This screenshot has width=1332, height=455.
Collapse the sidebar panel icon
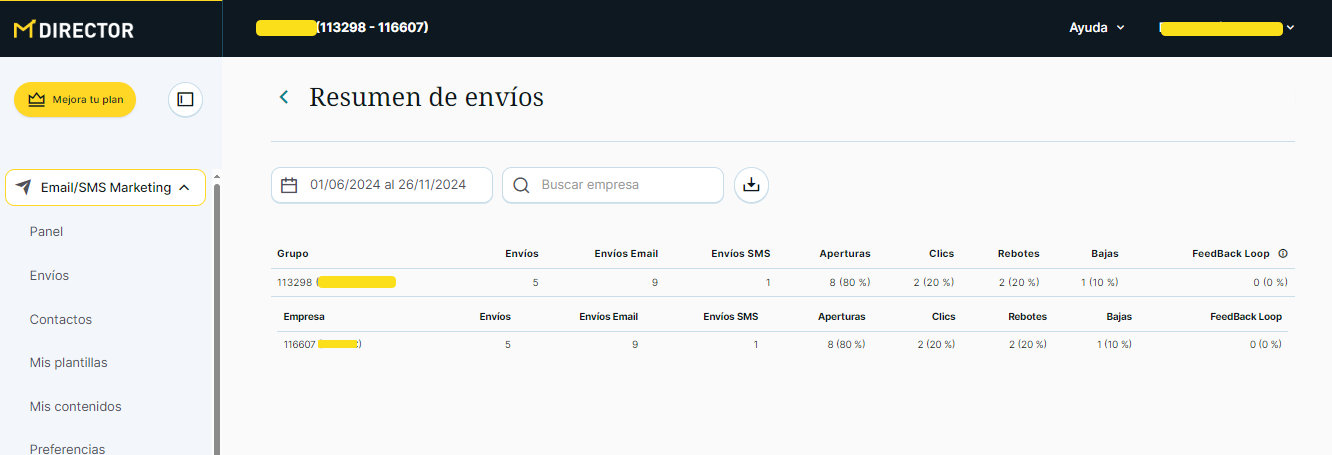pyautogui.click(x=185, y=99)
